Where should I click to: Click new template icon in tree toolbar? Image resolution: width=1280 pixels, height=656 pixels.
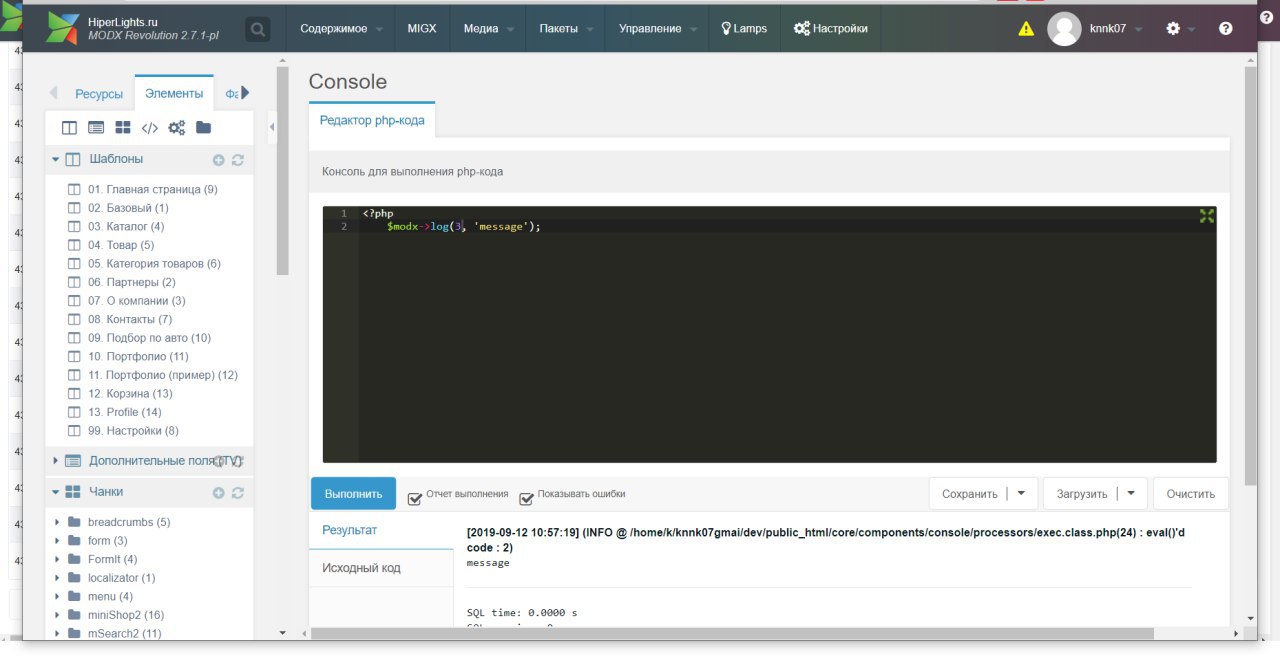(x=69, y=127)
